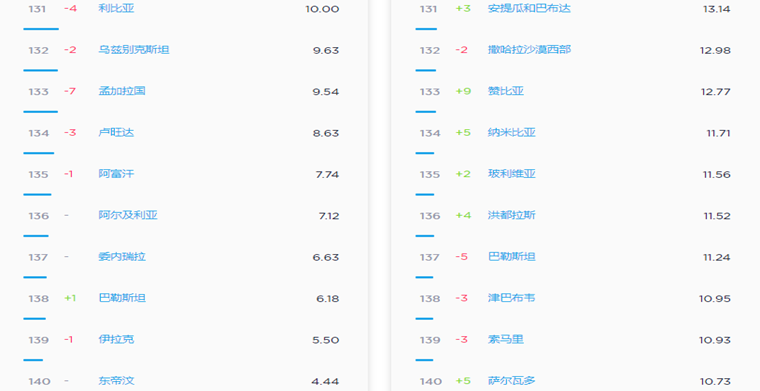Open the 阿尔及利亚 country link
Viewport: 760px width, 391px height.
128,215
